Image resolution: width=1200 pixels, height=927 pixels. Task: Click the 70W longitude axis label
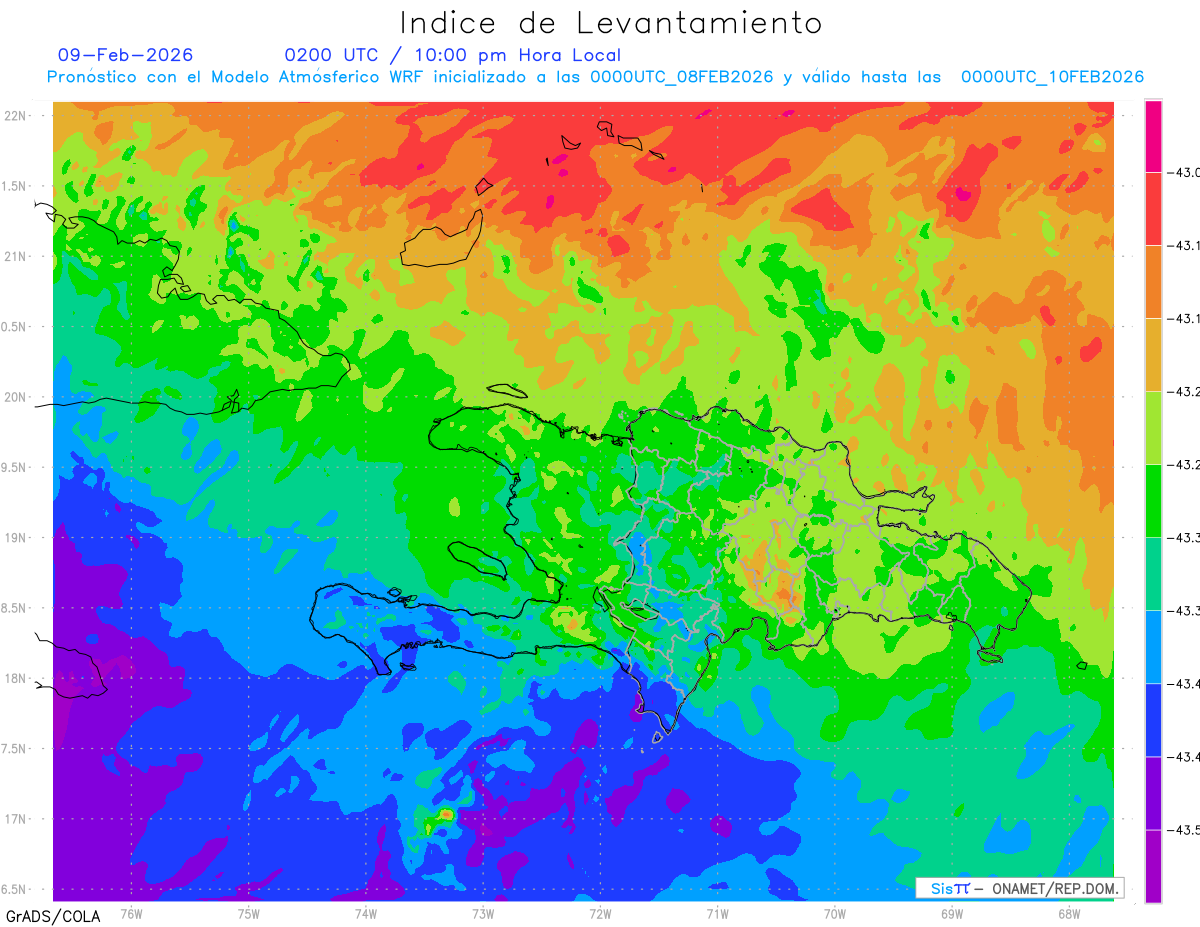point(835,913)
